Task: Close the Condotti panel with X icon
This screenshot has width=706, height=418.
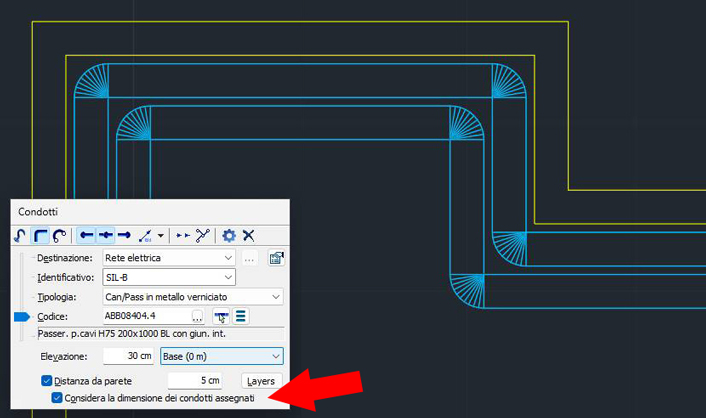Action: click(x=249, y=235)
